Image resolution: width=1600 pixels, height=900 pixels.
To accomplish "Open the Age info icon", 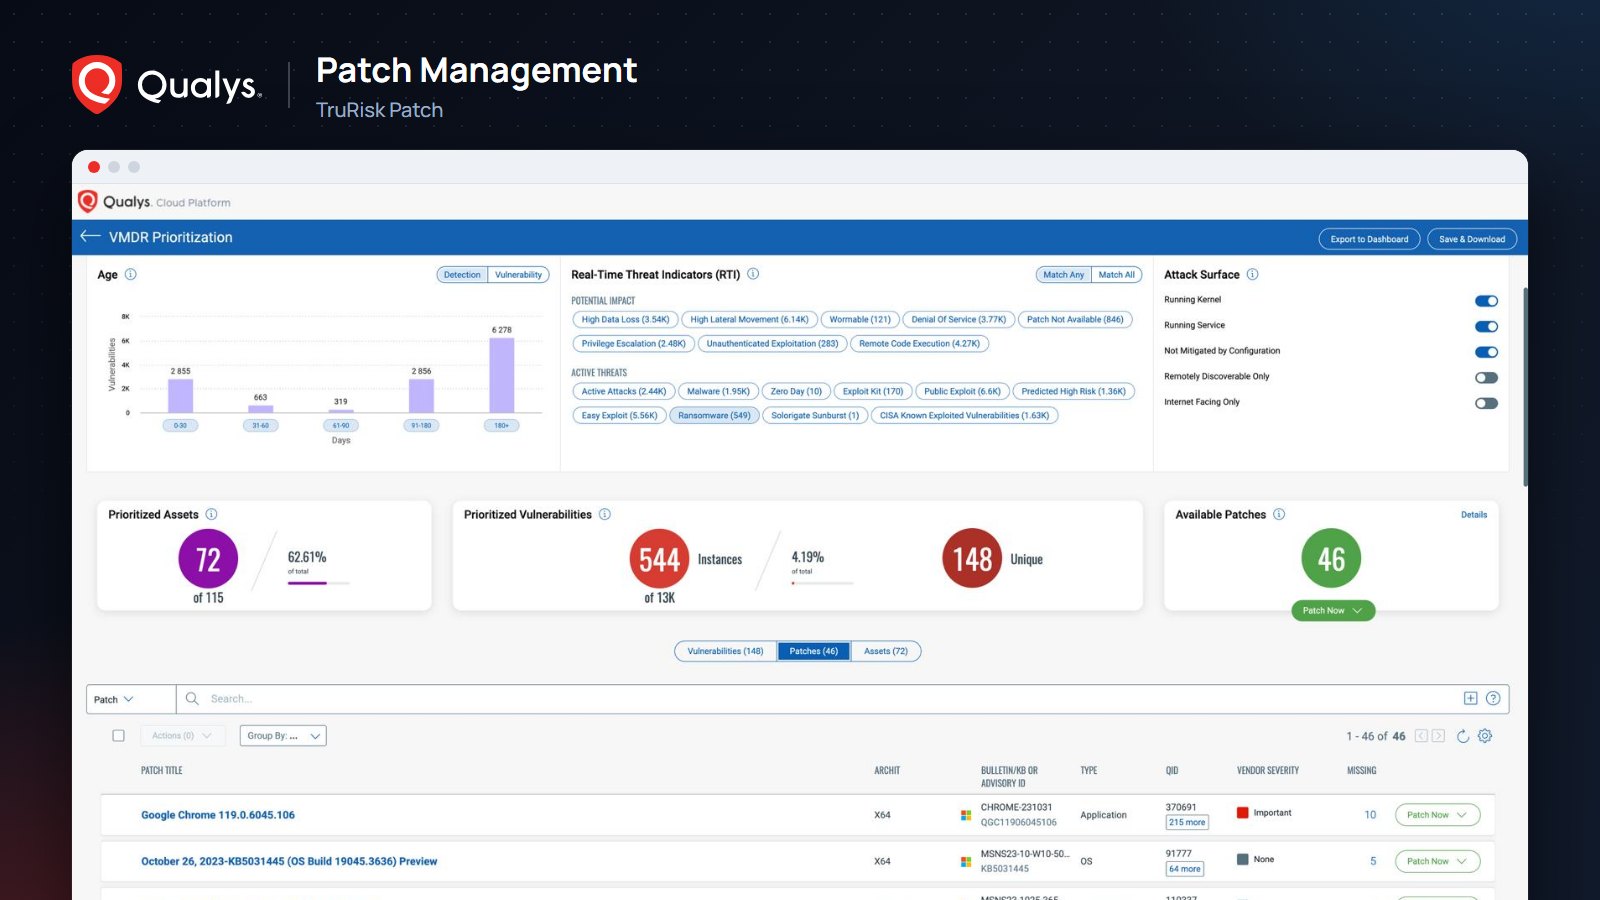I will (x=130, y=274).
